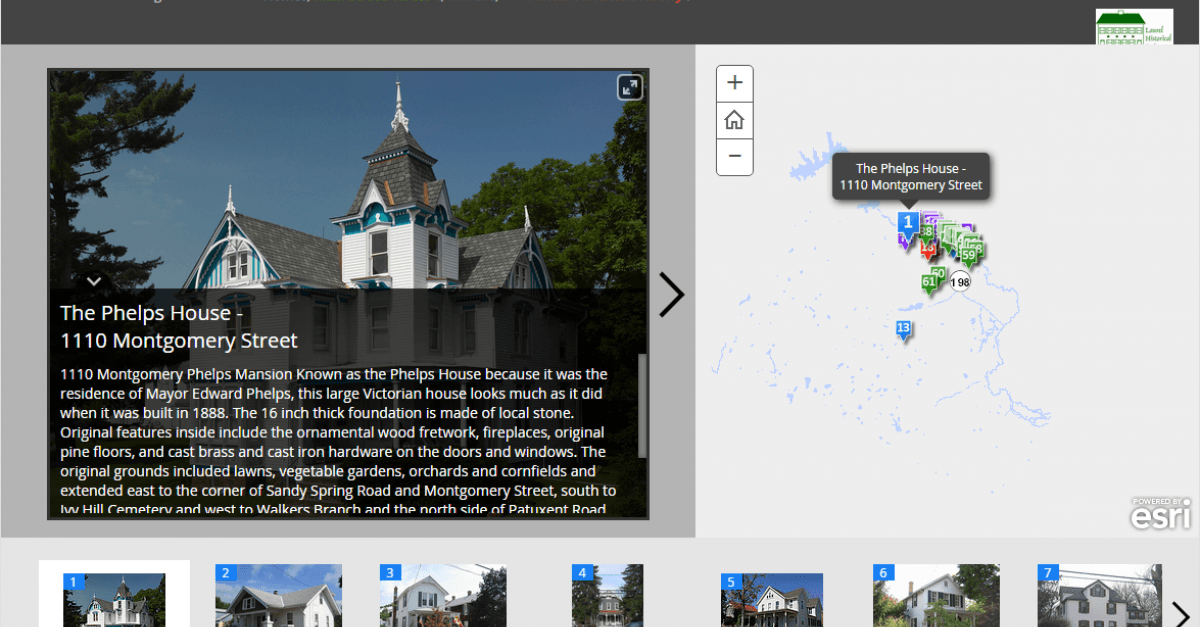The width and height of the screenshot is (1200, 627).
Task: Advance to the next site with the arrow
Action: pyautogui.click(x=672, y=294)
